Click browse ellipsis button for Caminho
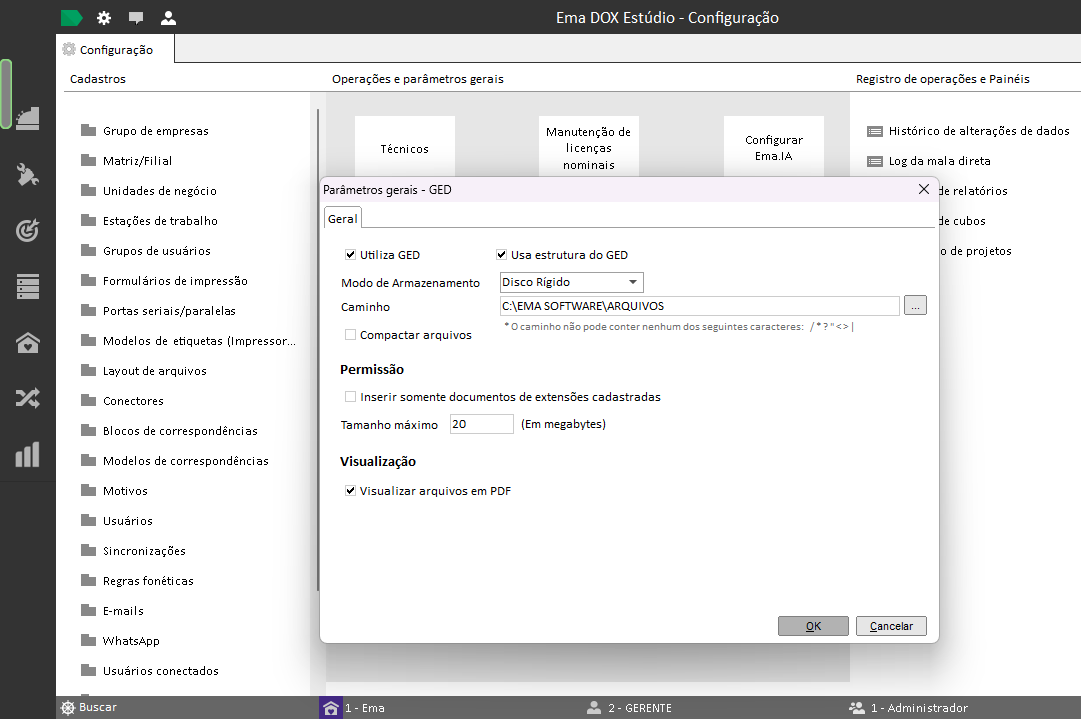1081x719 pixels. (915, 305)
